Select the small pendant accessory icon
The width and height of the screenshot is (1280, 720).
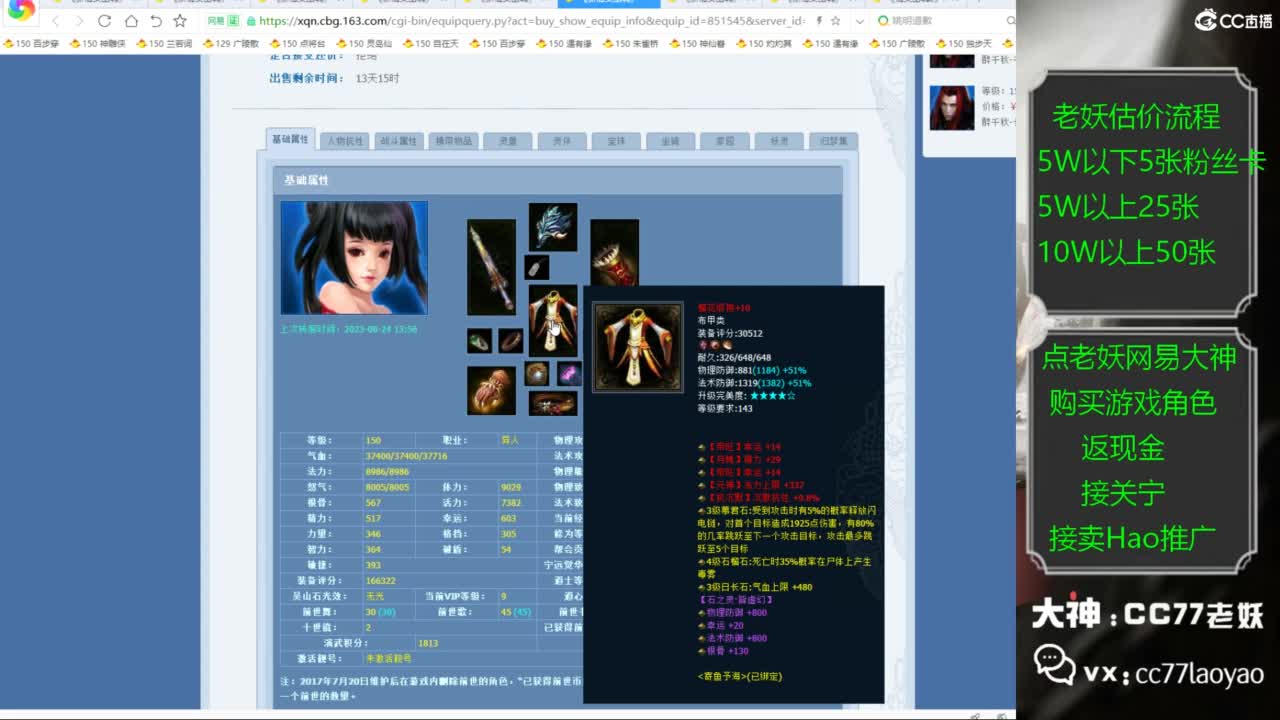(537, 267)
